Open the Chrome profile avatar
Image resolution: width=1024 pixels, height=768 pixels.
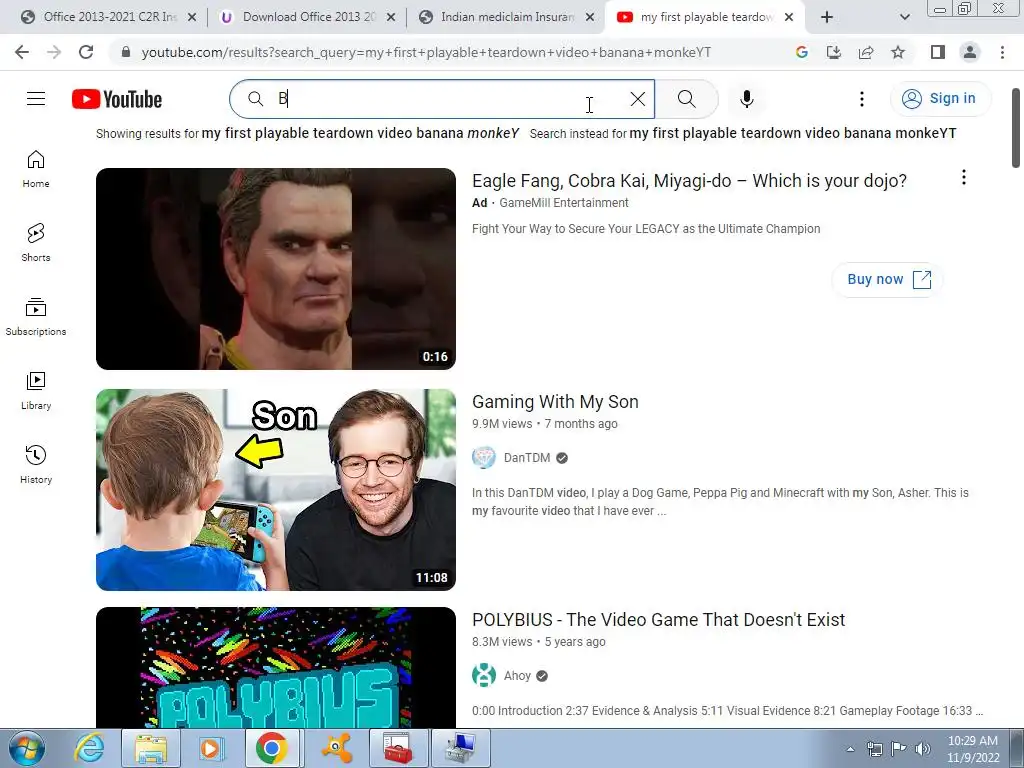click(x=970, y=52)
